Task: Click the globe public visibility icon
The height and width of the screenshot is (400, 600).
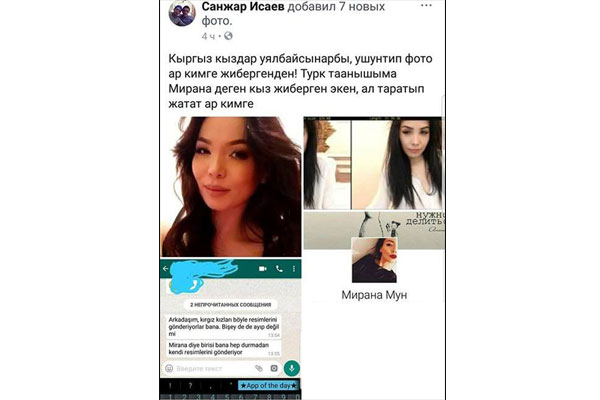Action: point(228,36)
